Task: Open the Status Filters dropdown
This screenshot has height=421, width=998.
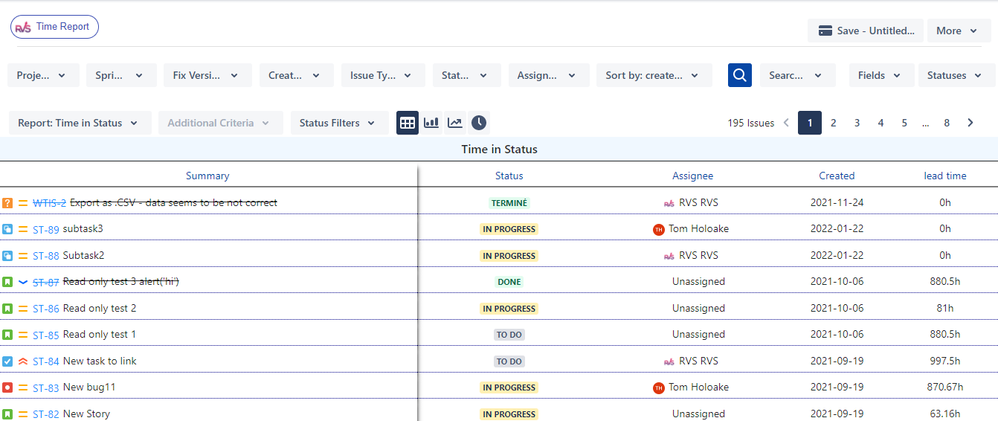Action: point(340,123)
